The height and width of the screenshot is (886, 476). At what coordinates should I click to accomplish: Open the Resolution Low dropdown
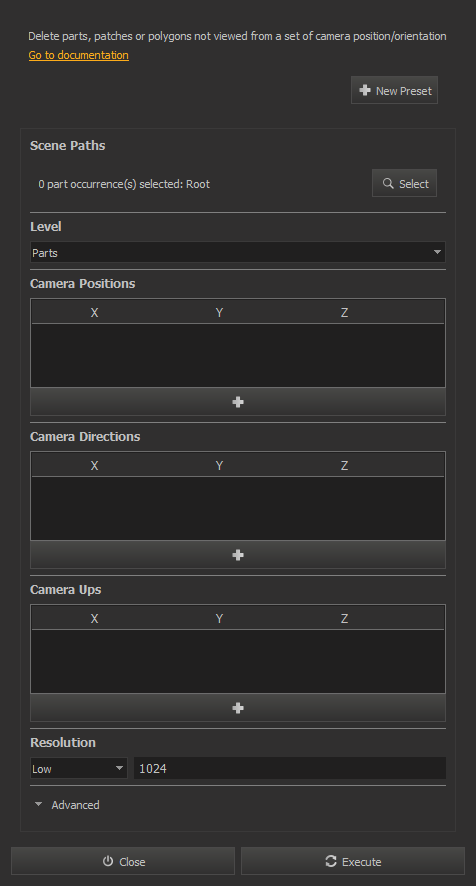[79, 768]
